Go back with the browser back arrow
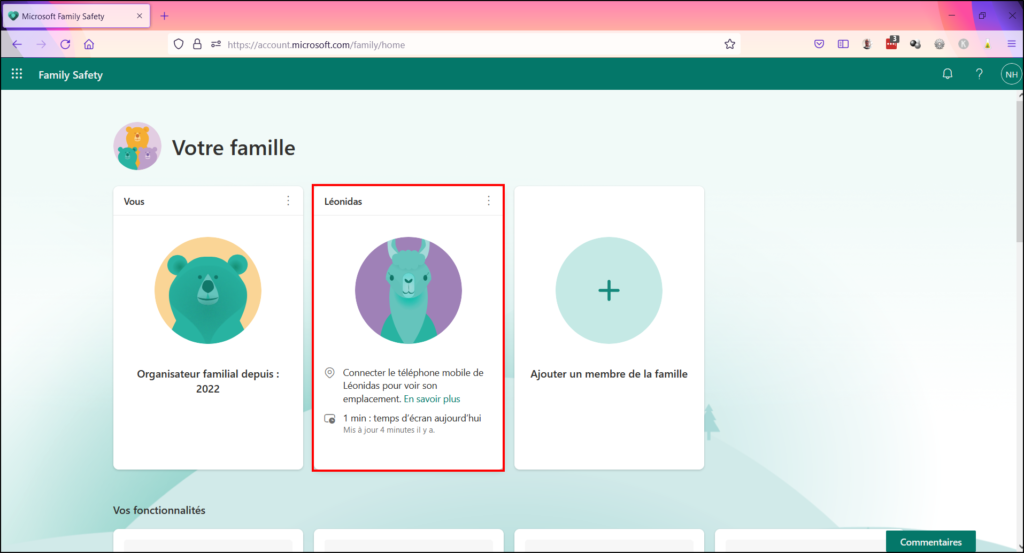 click(x=17, y=44)
